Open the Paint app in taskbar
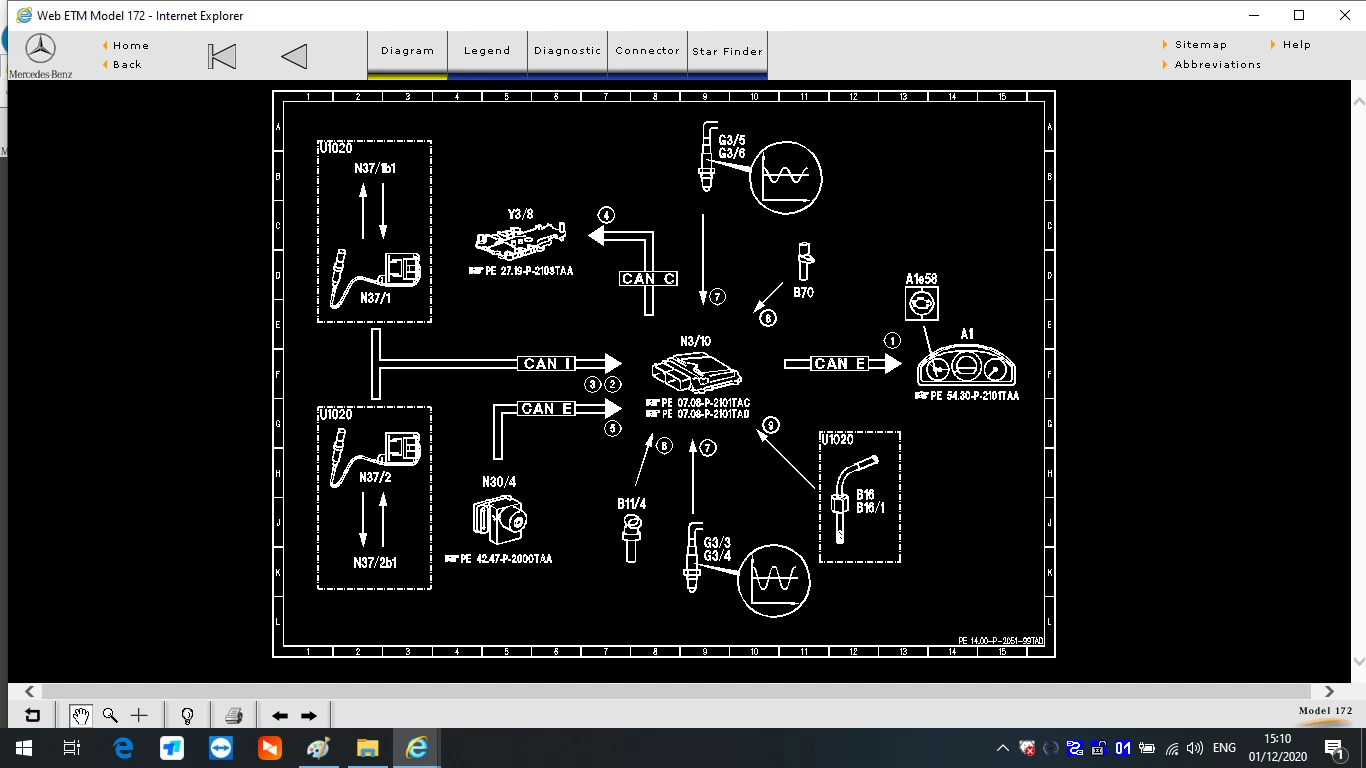 click(319, 748)
